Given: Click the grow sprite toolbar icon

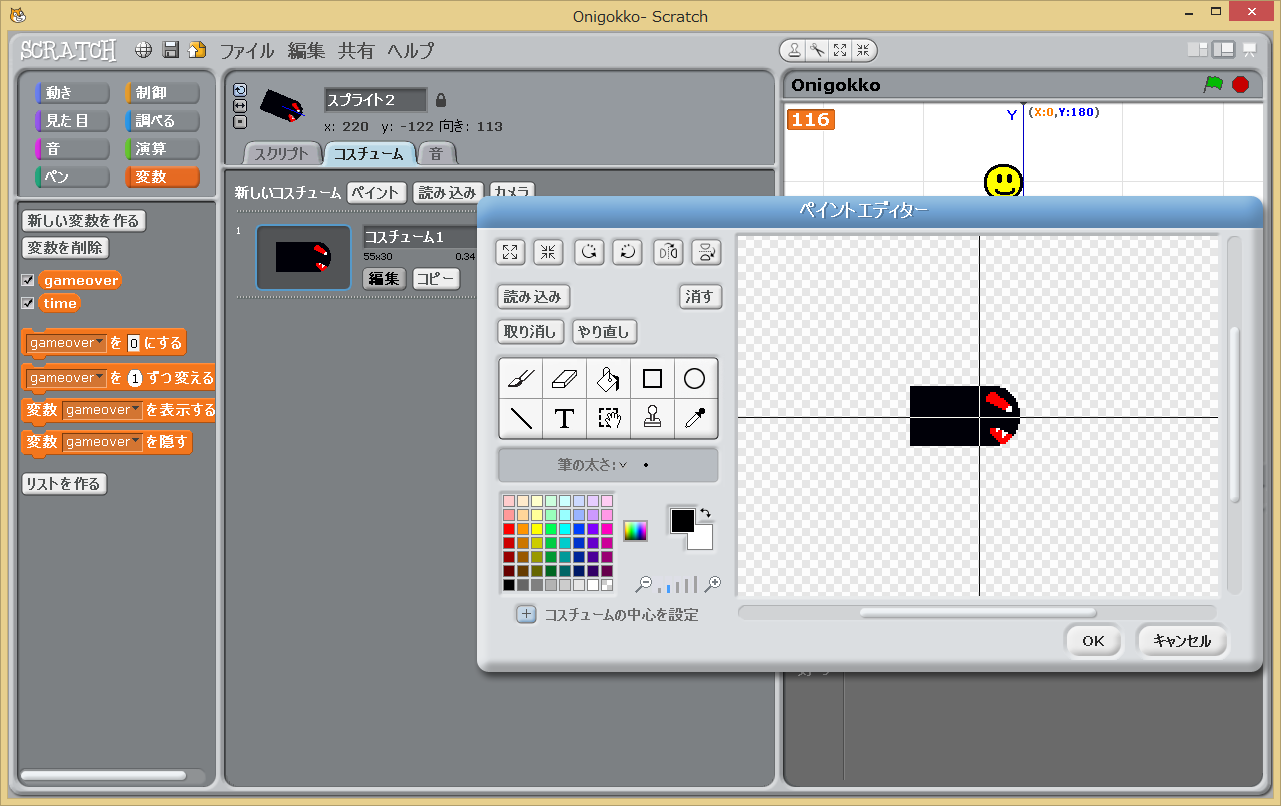Looking at the screenshot, I should click(840, 50).
